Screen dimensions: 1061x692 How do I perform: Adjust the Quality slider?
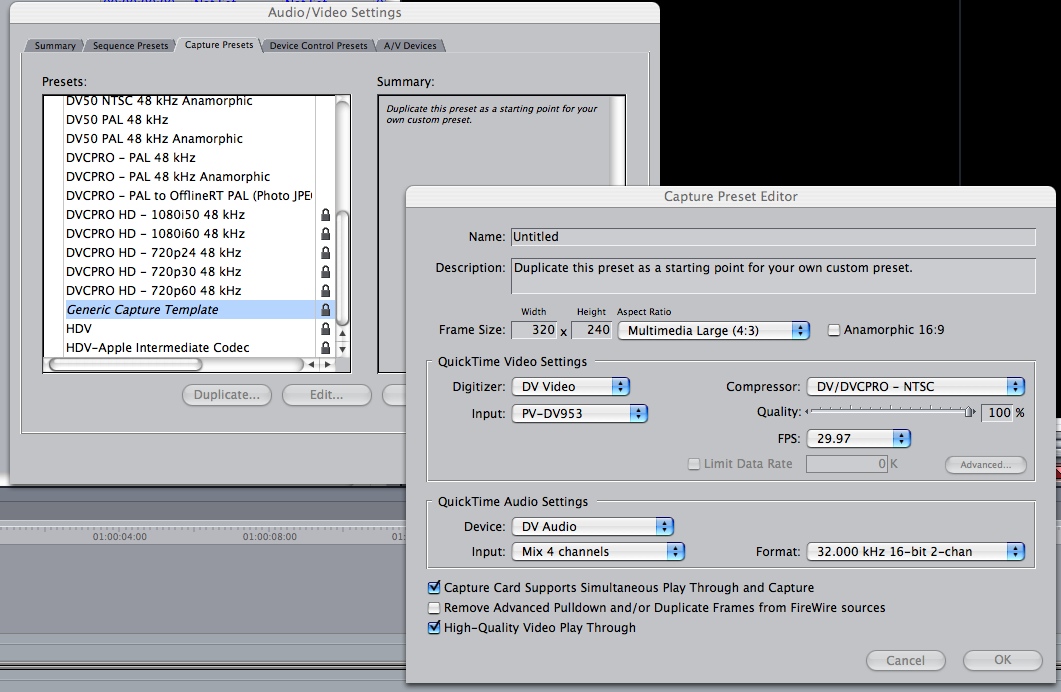point(968,412)
